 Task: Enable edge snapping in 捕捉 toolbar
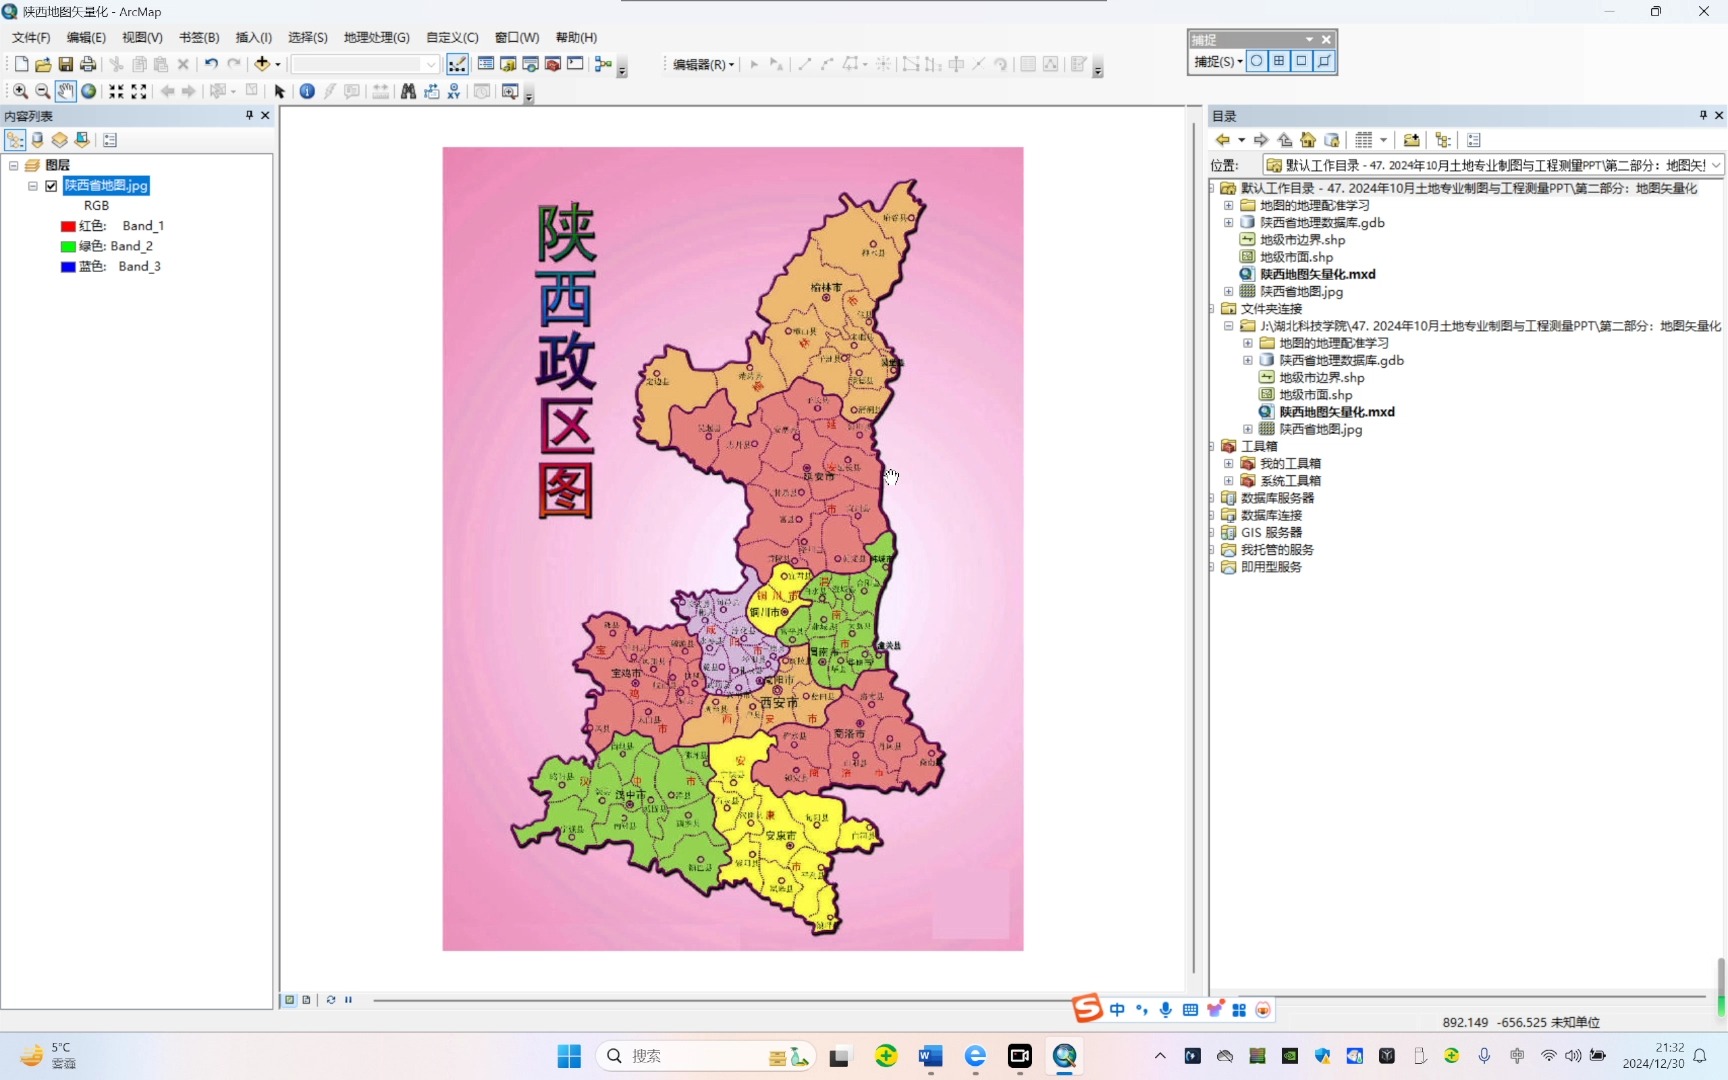[1324, 61]
